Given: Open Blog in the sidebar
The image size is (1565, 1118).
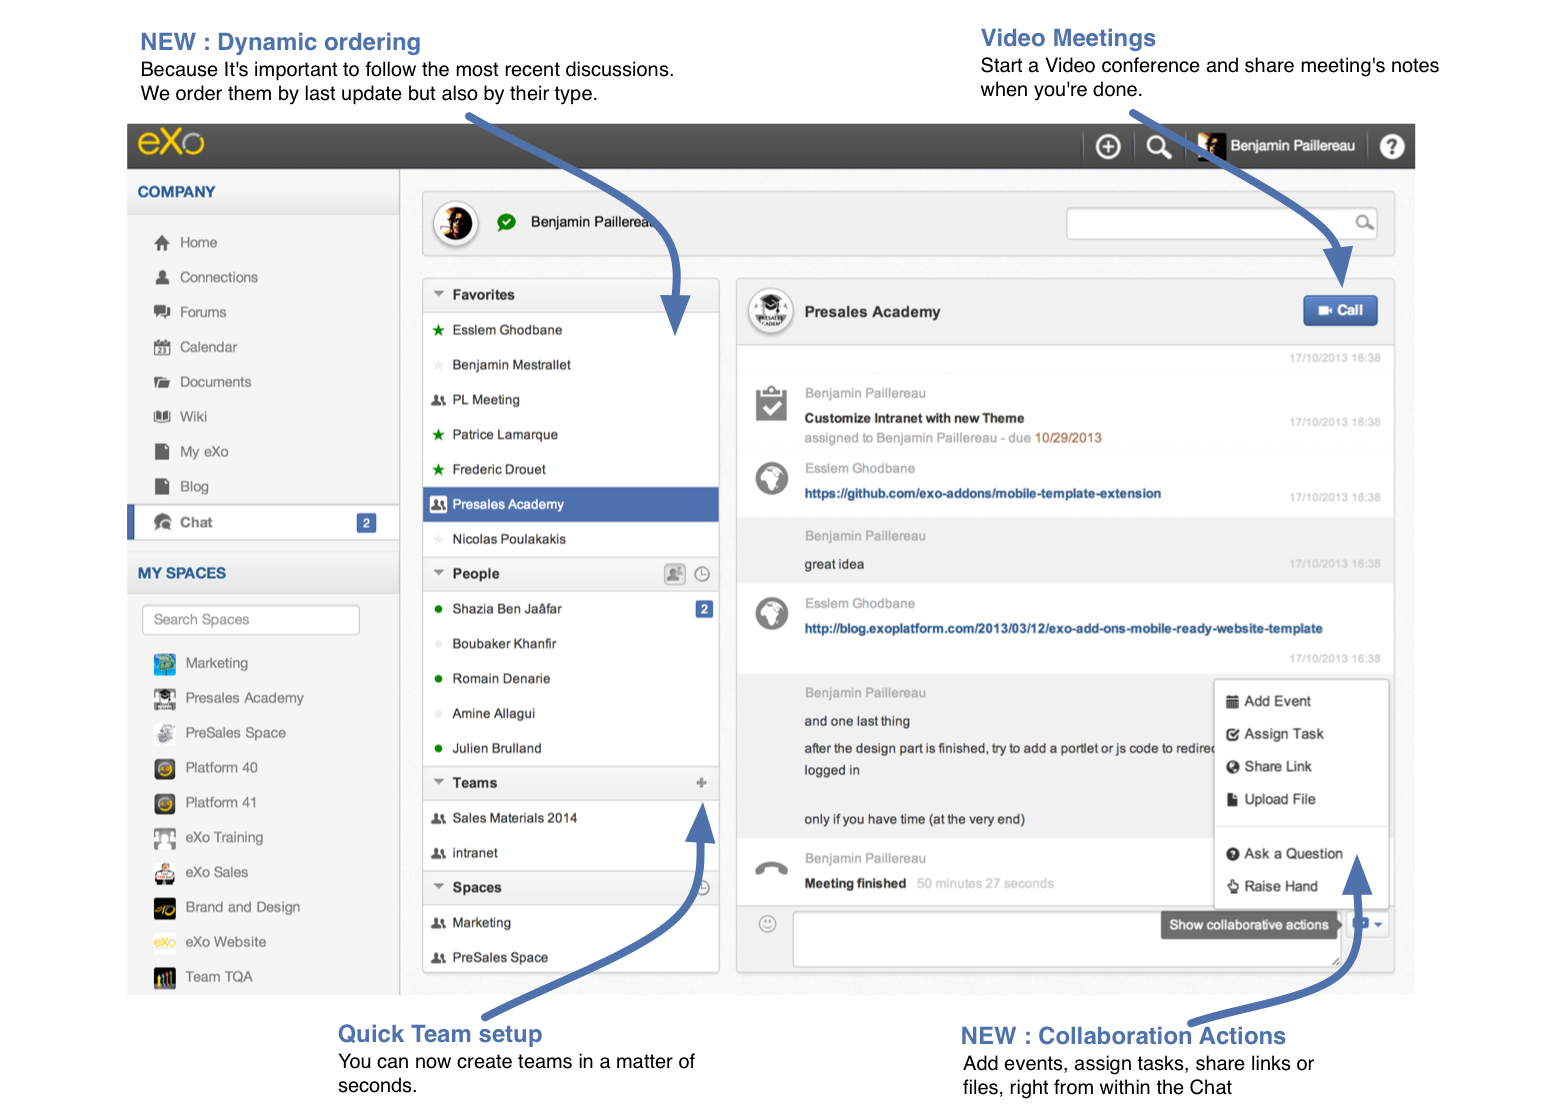Looking at the screenshot, I should 194,487.
